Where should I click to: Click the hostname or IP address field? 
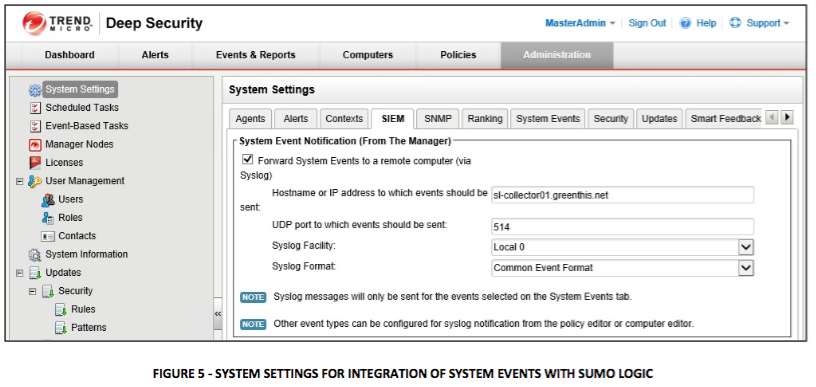click(622, 195)
